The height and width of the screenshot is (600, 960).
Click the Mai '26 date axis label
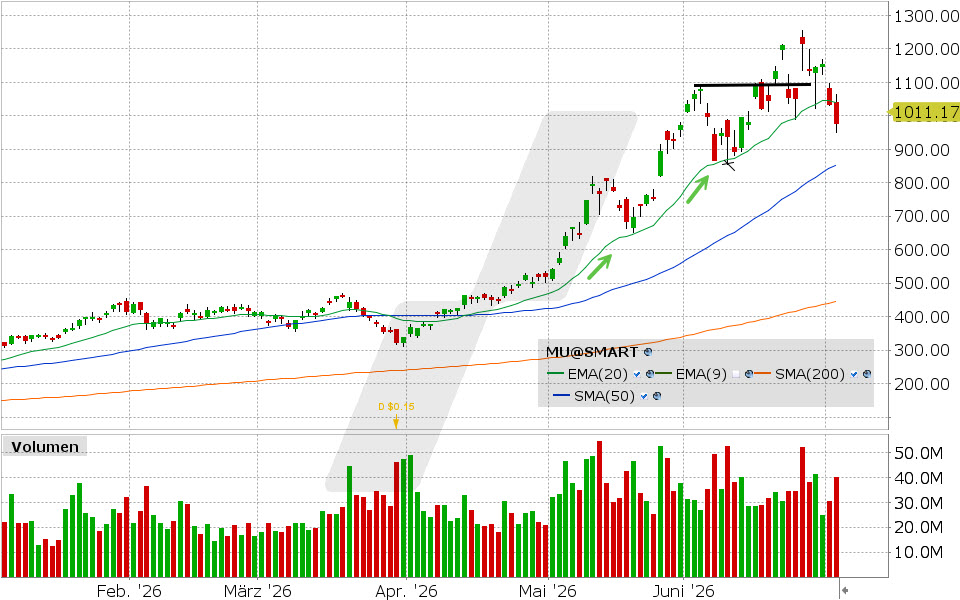tap(547, 591)
